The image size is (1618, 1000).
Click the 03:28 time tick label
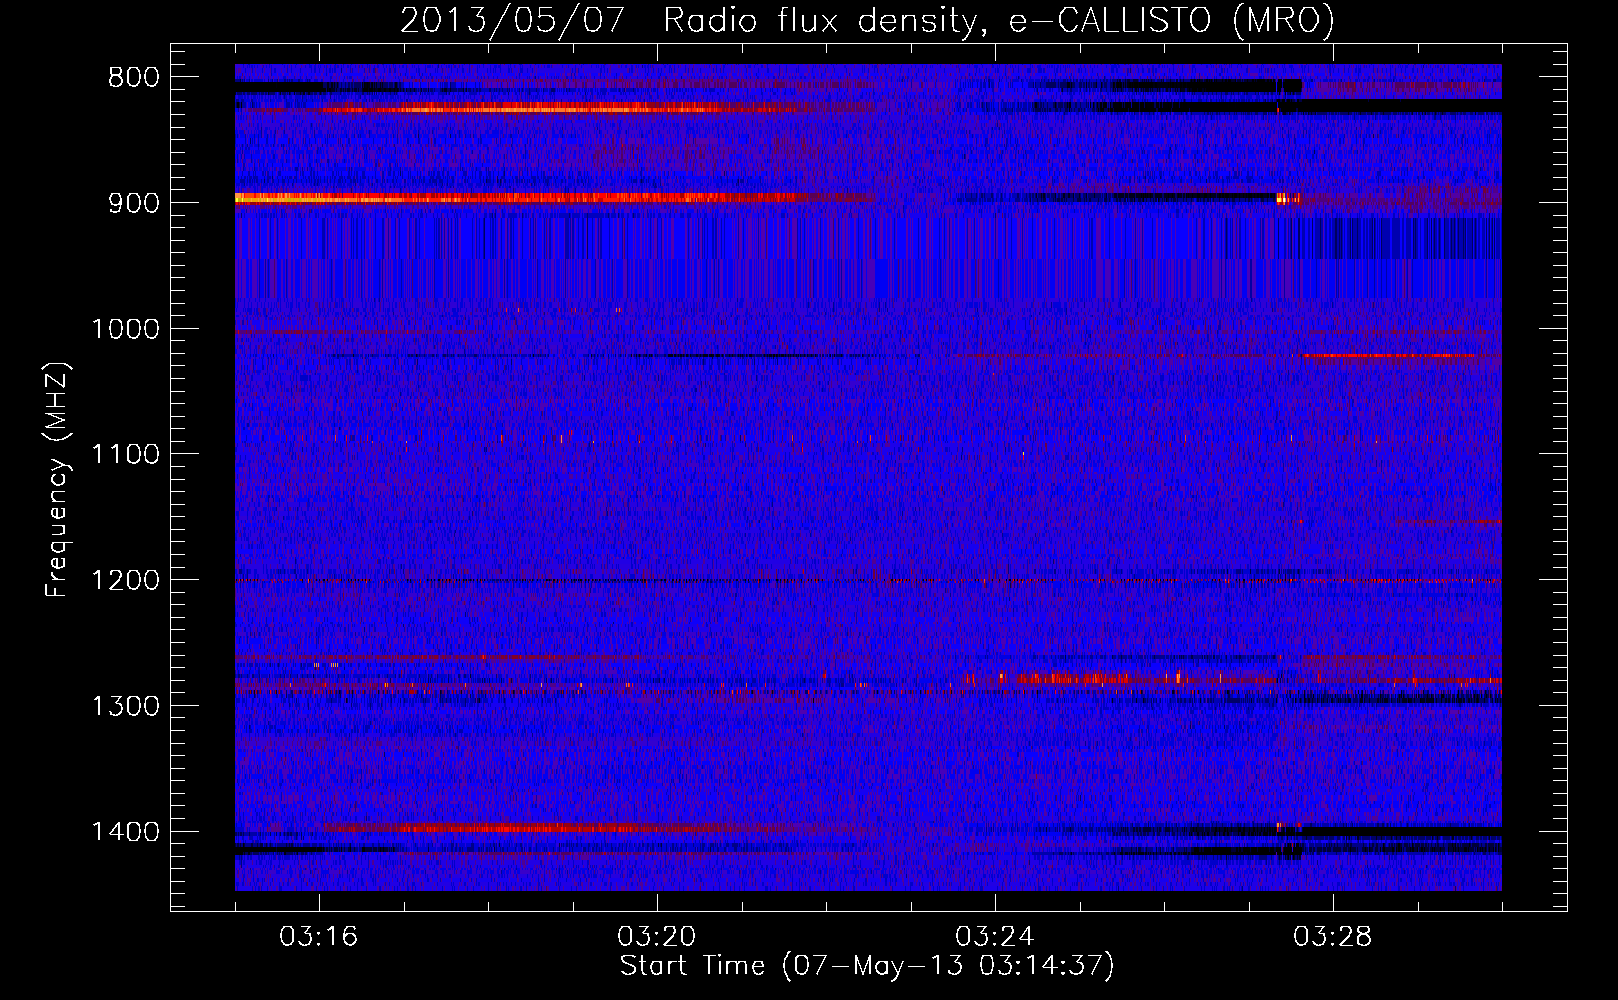click(x=1332, y=937)
